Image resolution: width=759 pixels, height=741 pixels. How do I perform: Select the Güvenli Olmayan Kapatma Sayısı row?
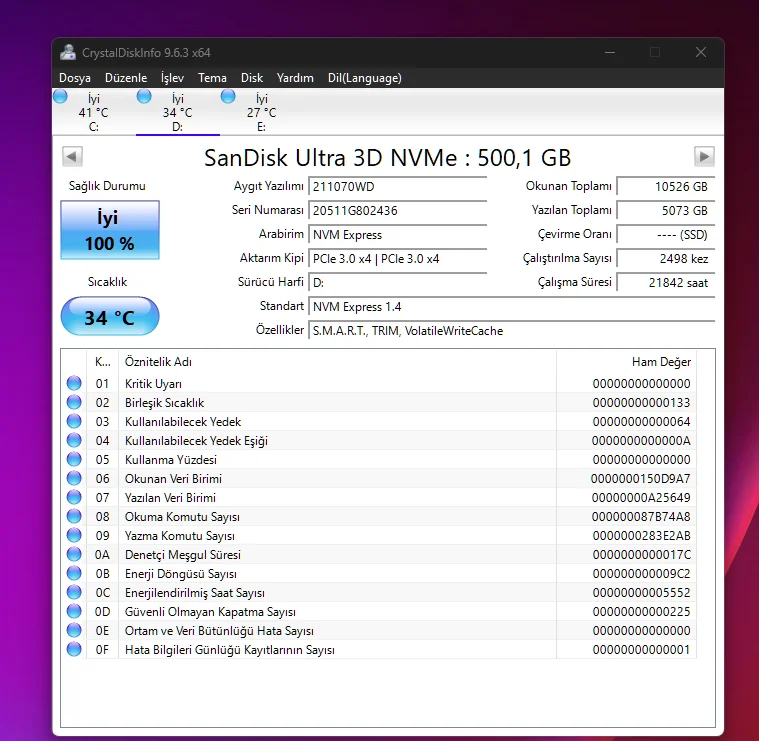(379, 612)
